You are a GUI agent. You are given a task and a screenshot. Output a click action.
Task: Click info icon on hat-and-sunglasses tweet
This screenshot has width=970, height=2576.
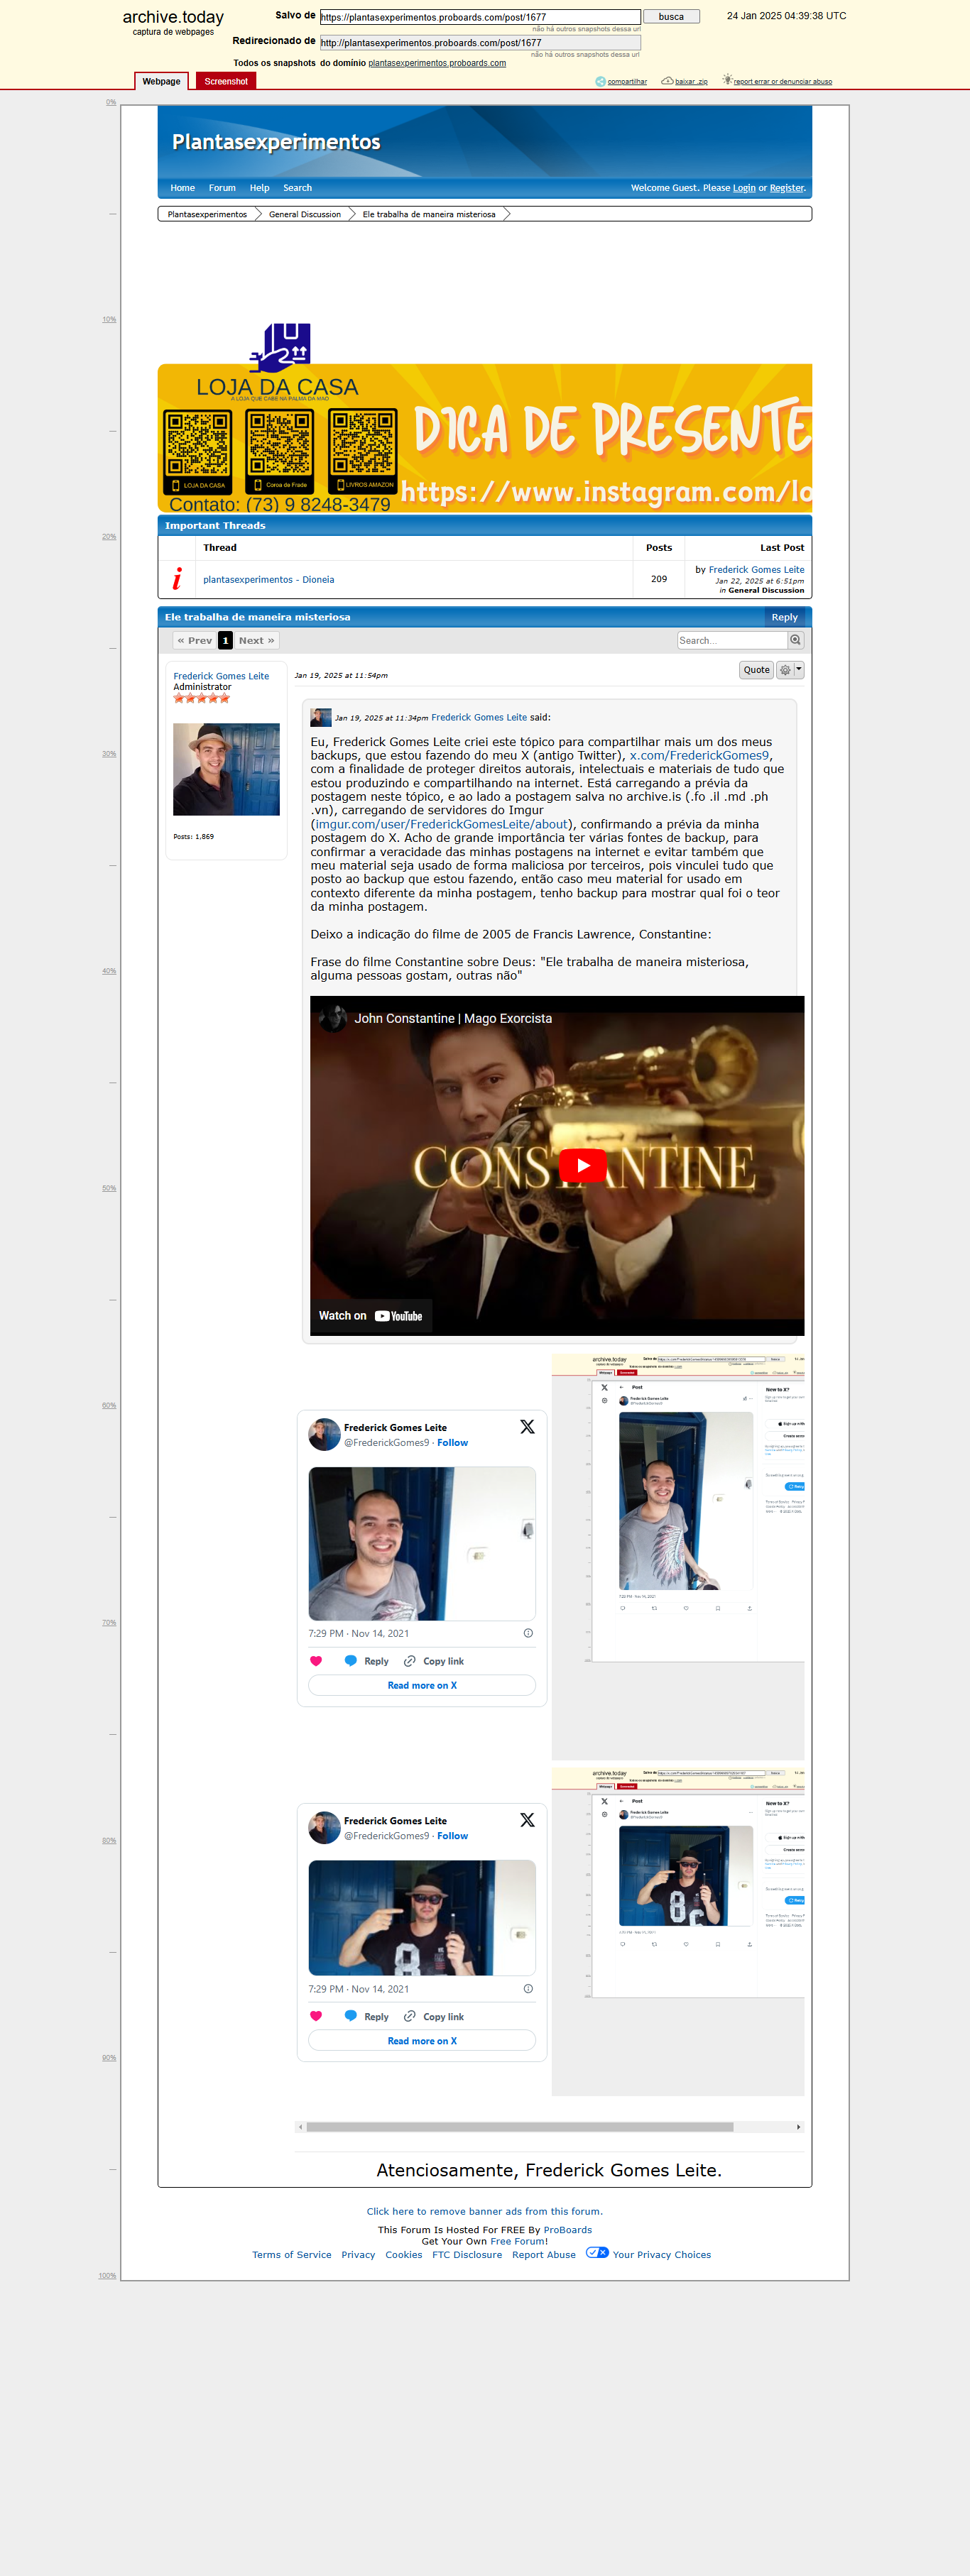click(528, 1989)
